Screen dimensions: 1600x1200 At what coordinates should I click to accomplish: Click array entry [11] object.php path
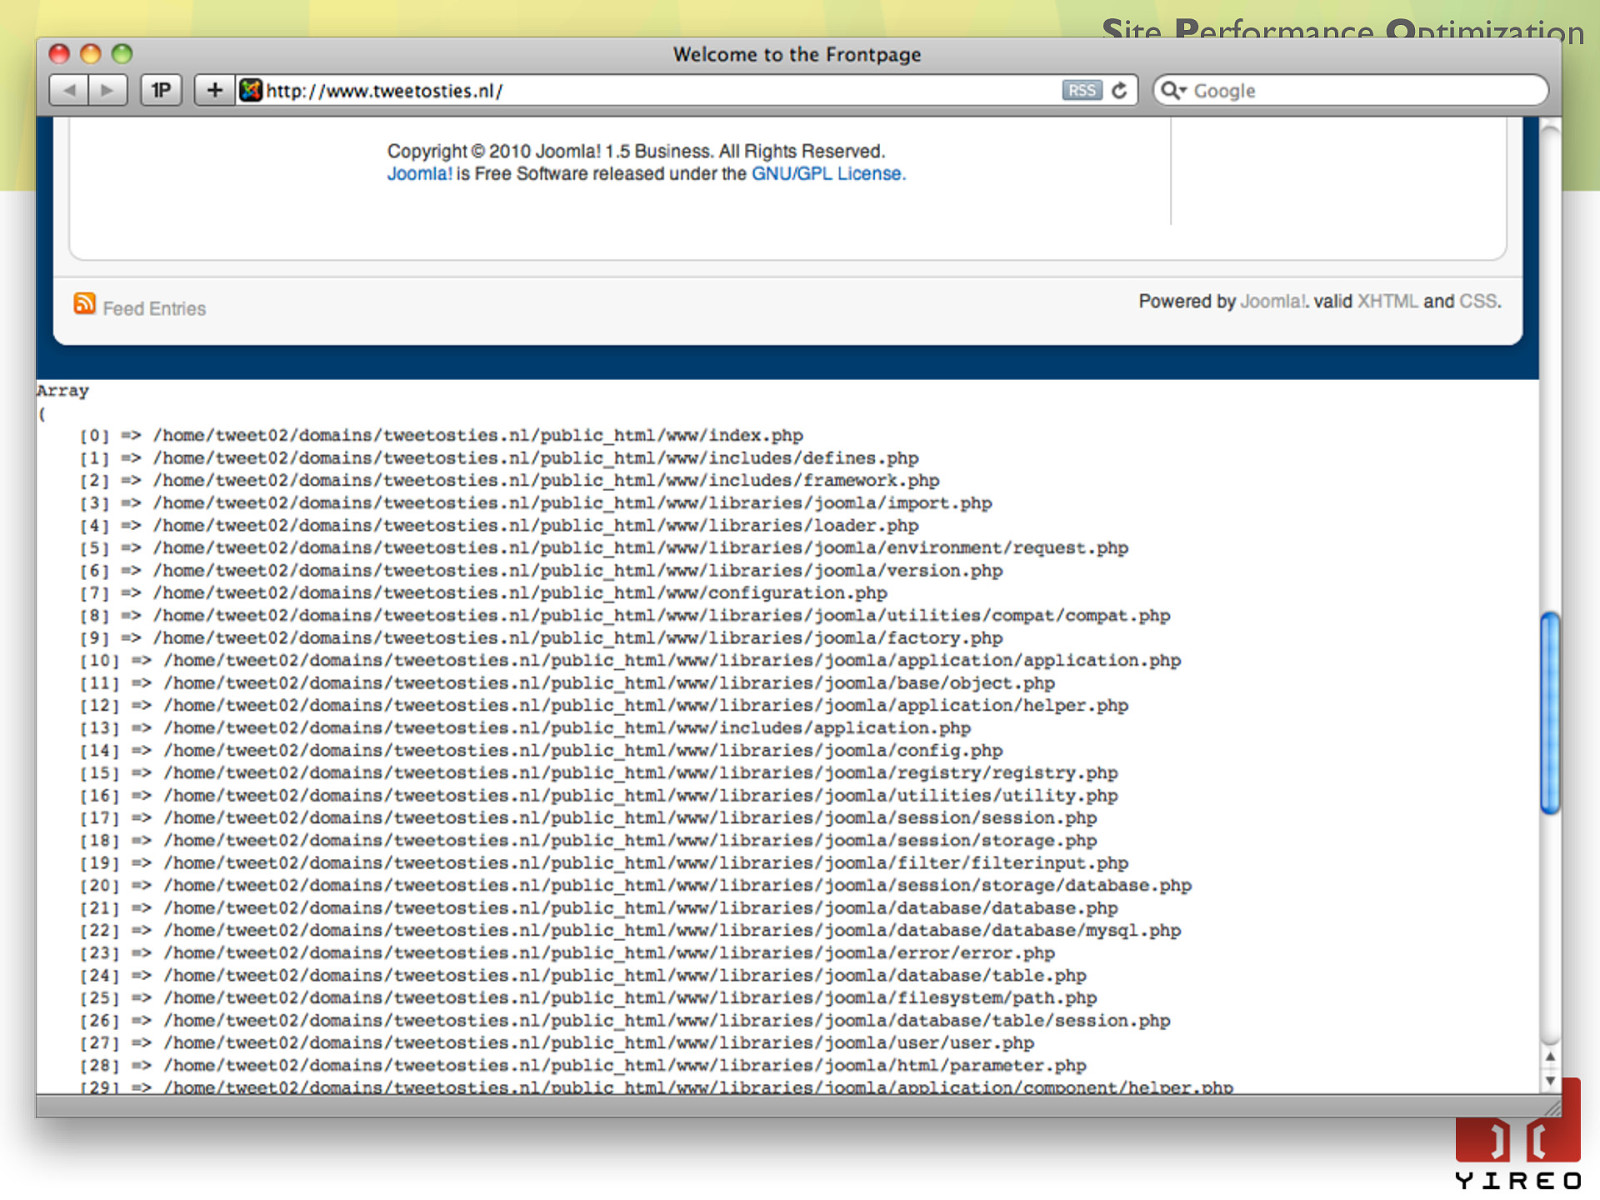(609, 683)
